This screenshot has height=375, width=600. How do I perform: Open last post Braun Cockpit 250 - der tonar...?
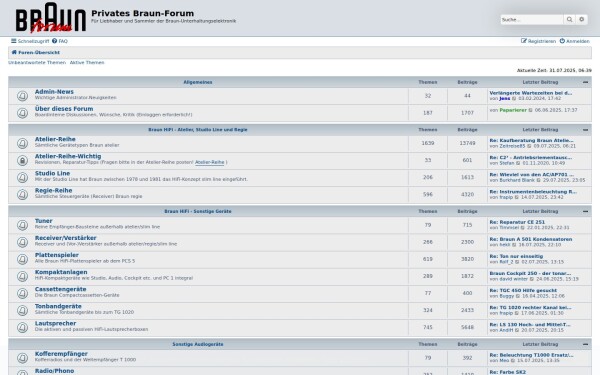(x=530, y=273)
